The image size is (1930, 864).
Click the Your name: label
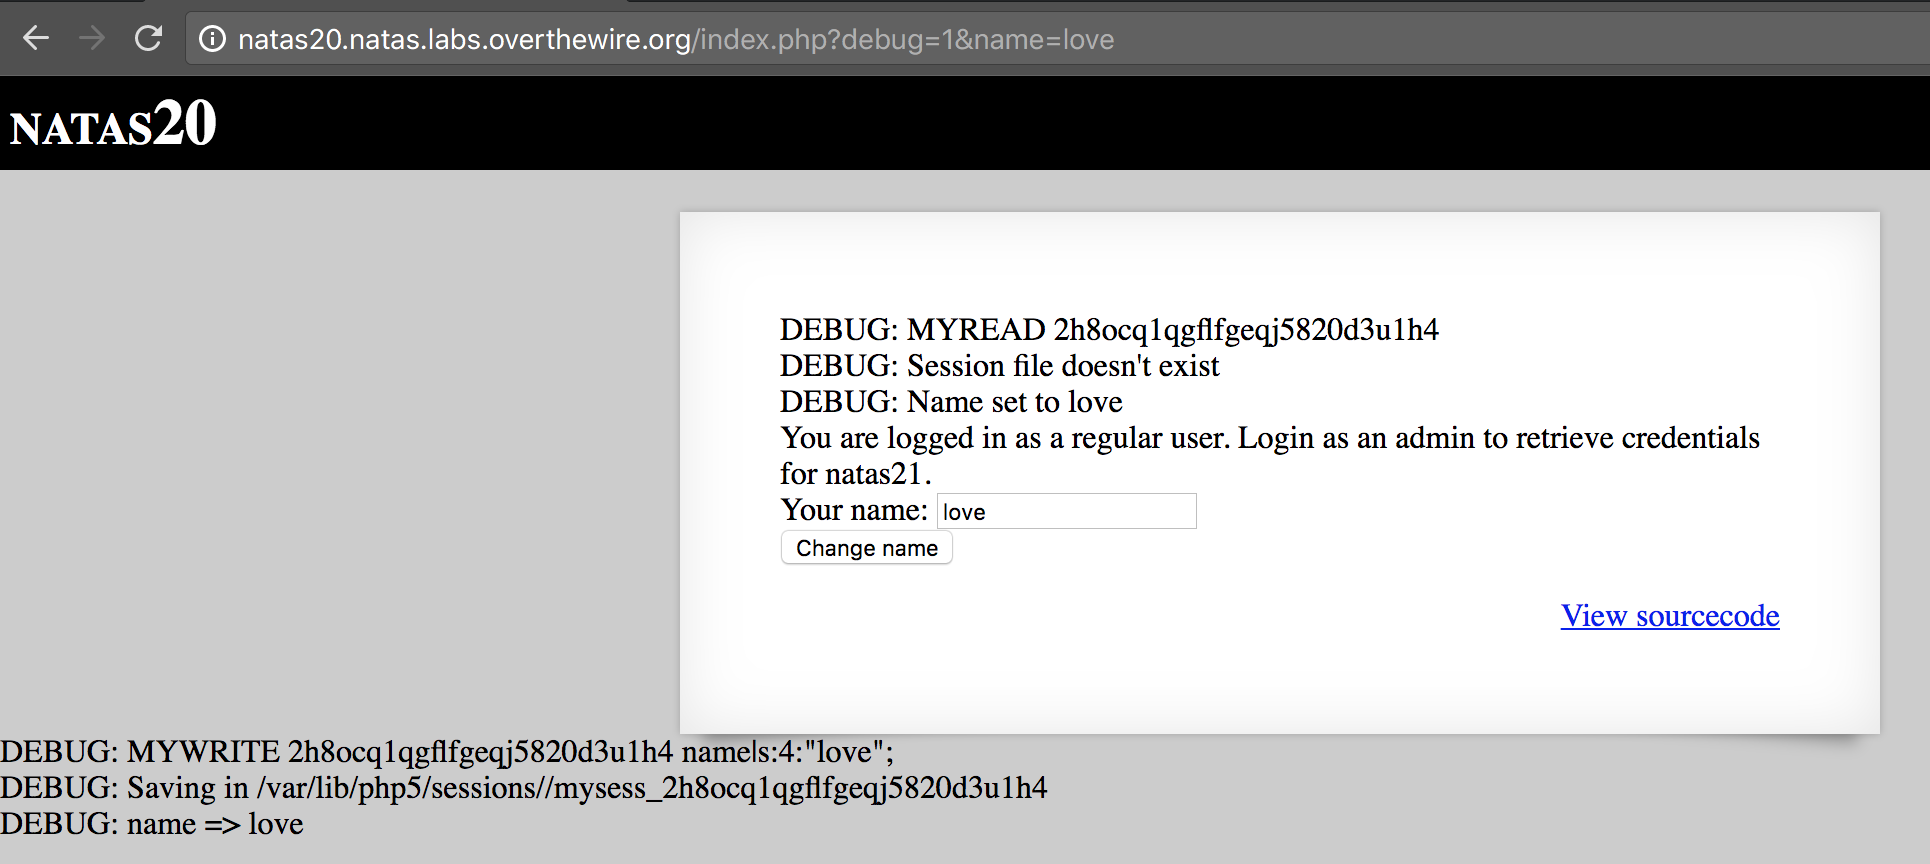click(x=854, y=511)
